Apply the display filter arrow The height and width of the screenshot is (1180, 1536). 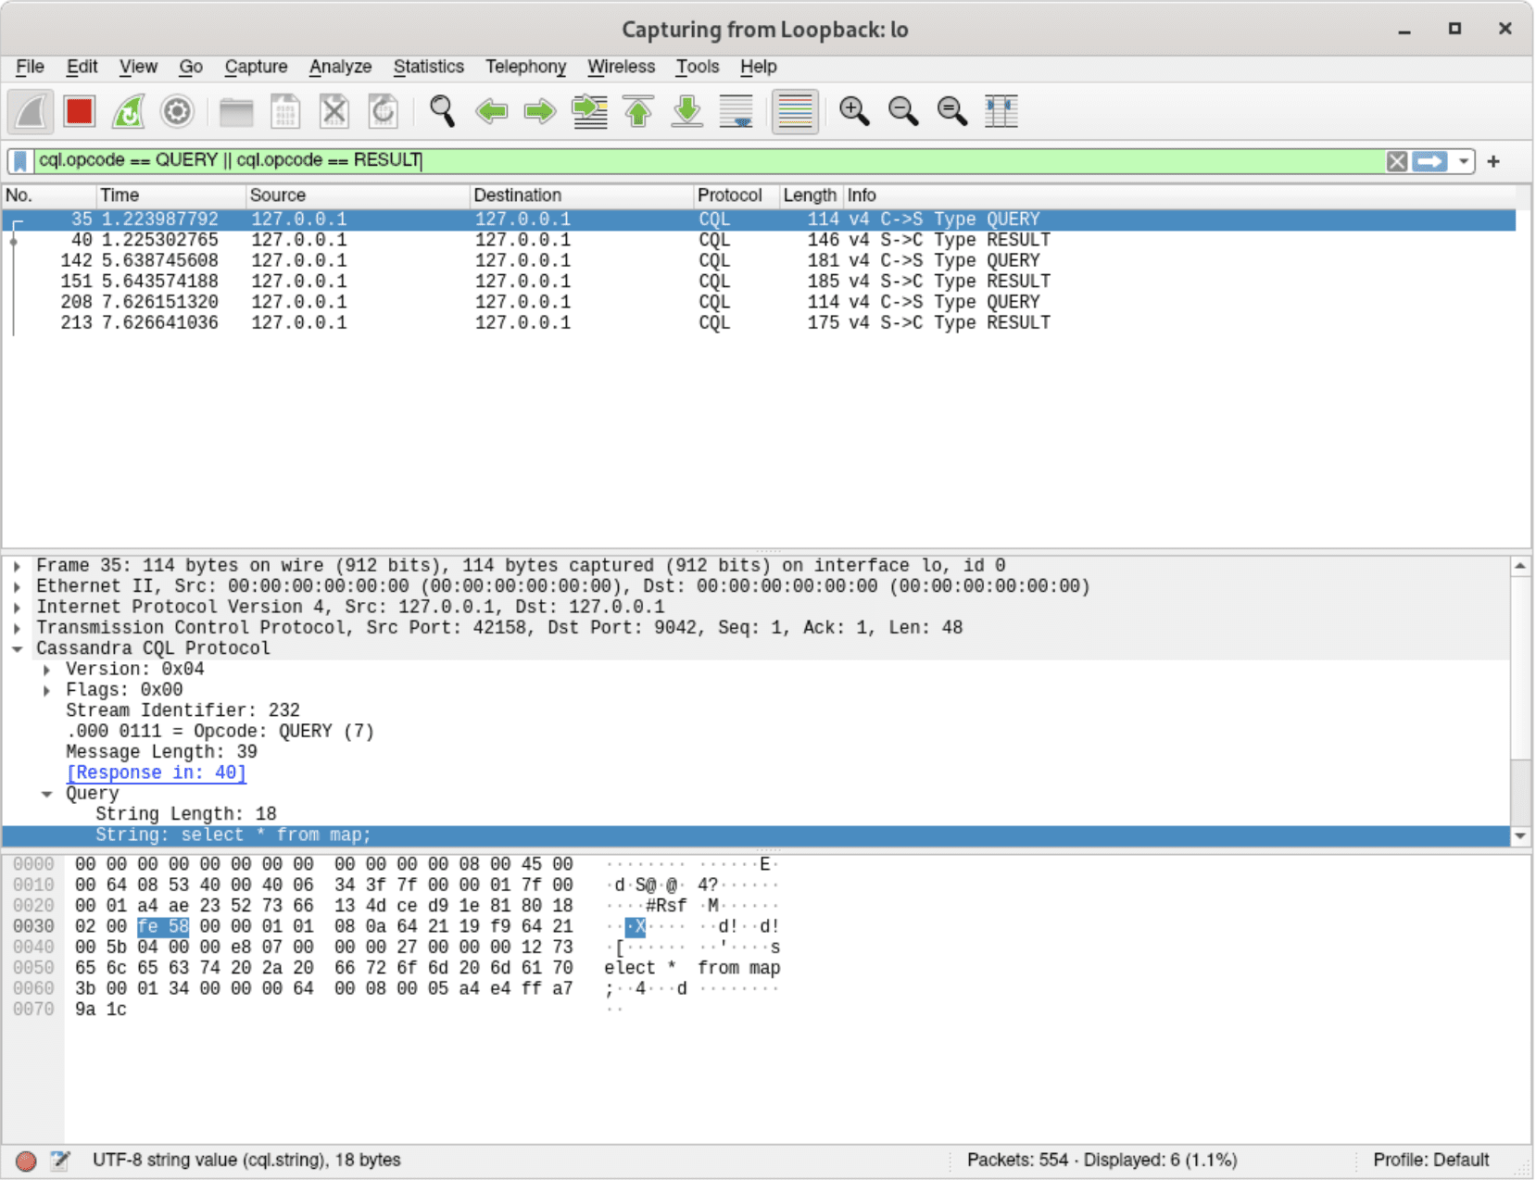pyautogui.click(x=1430, y=161)
